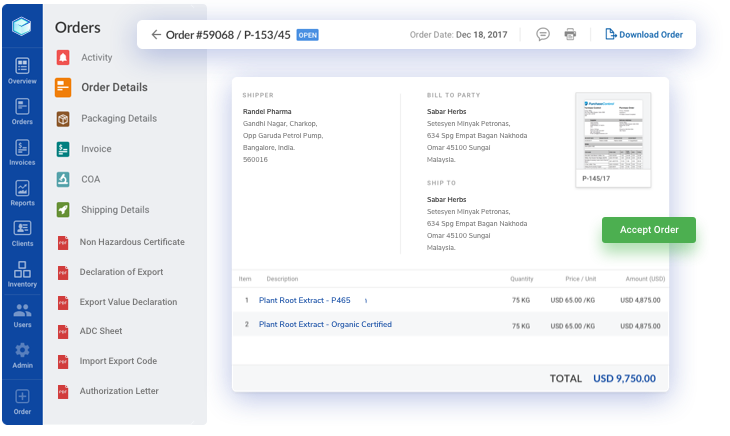Image resolution: width=730 pixels, height=436 pixels.
Task: Go to Orders in left navigation bar
Action: [22, 112]
